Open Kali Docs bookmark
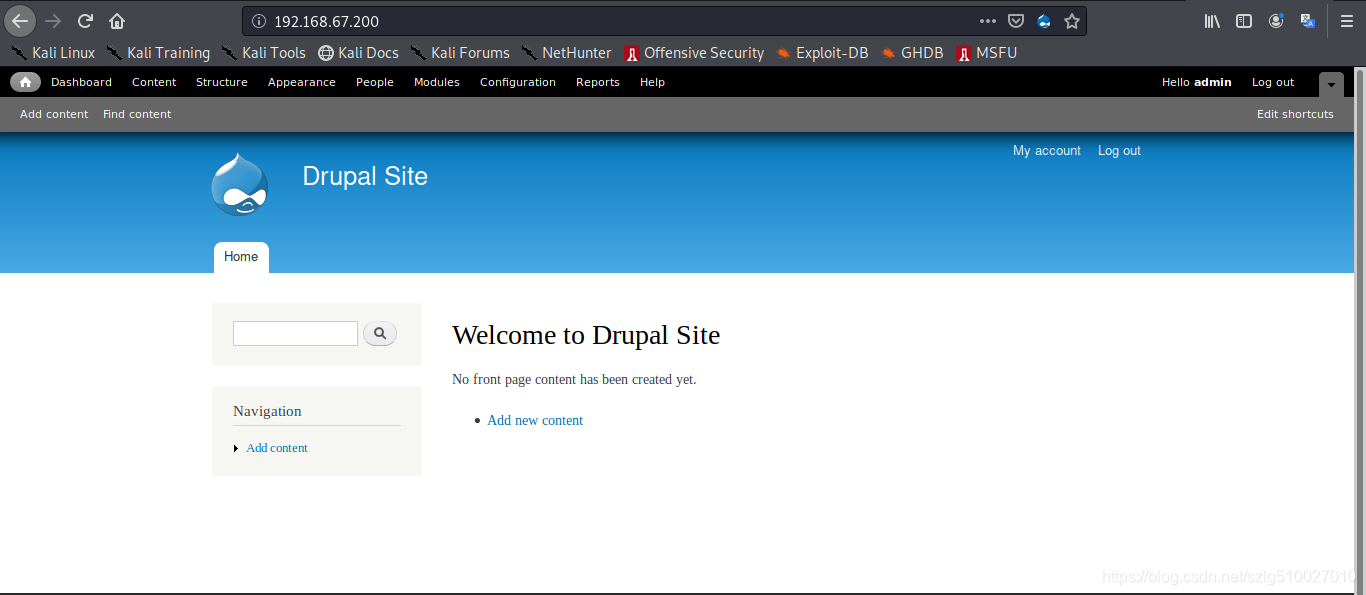 tap(358, 53)
